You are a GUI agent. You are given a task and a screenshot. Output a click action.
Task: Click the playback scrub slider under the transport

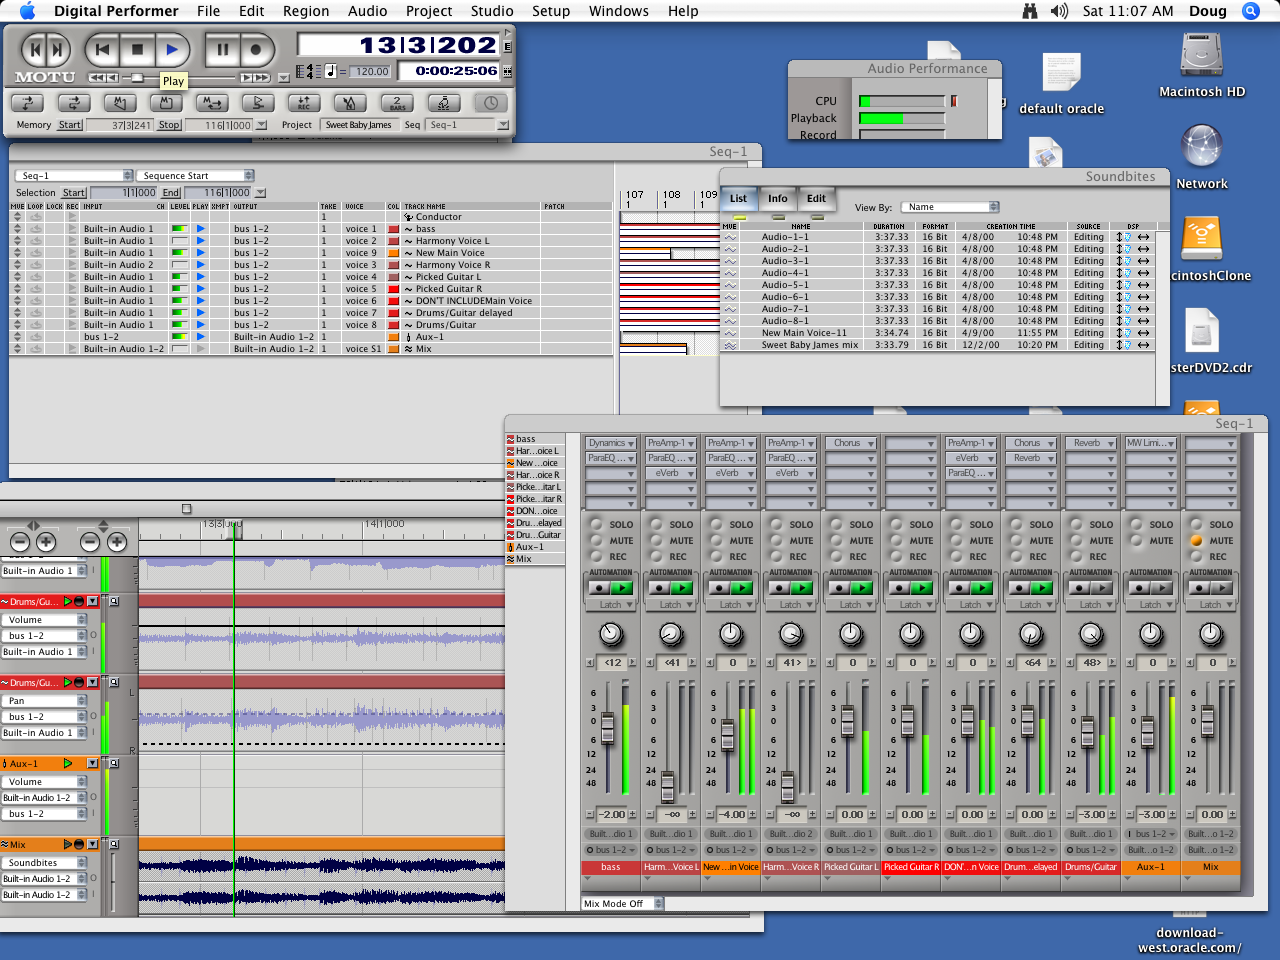pyautogui.click(x=138, y=78)
